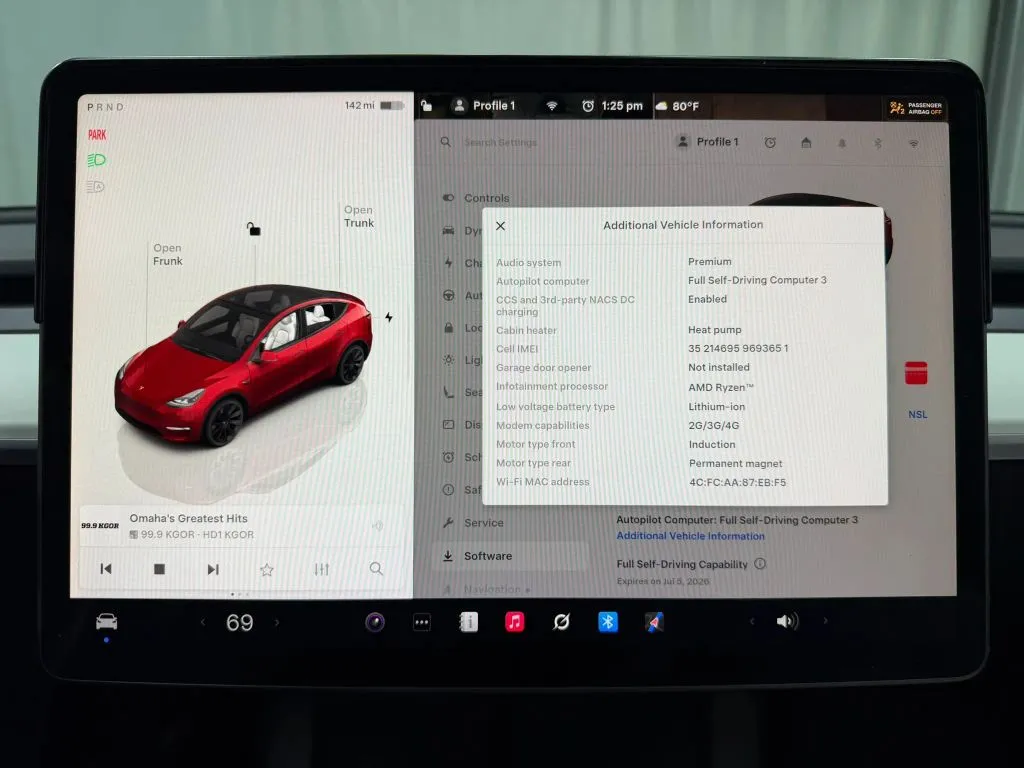
Task: Tap the red gift icon above NSL
Action: [916, 373]
